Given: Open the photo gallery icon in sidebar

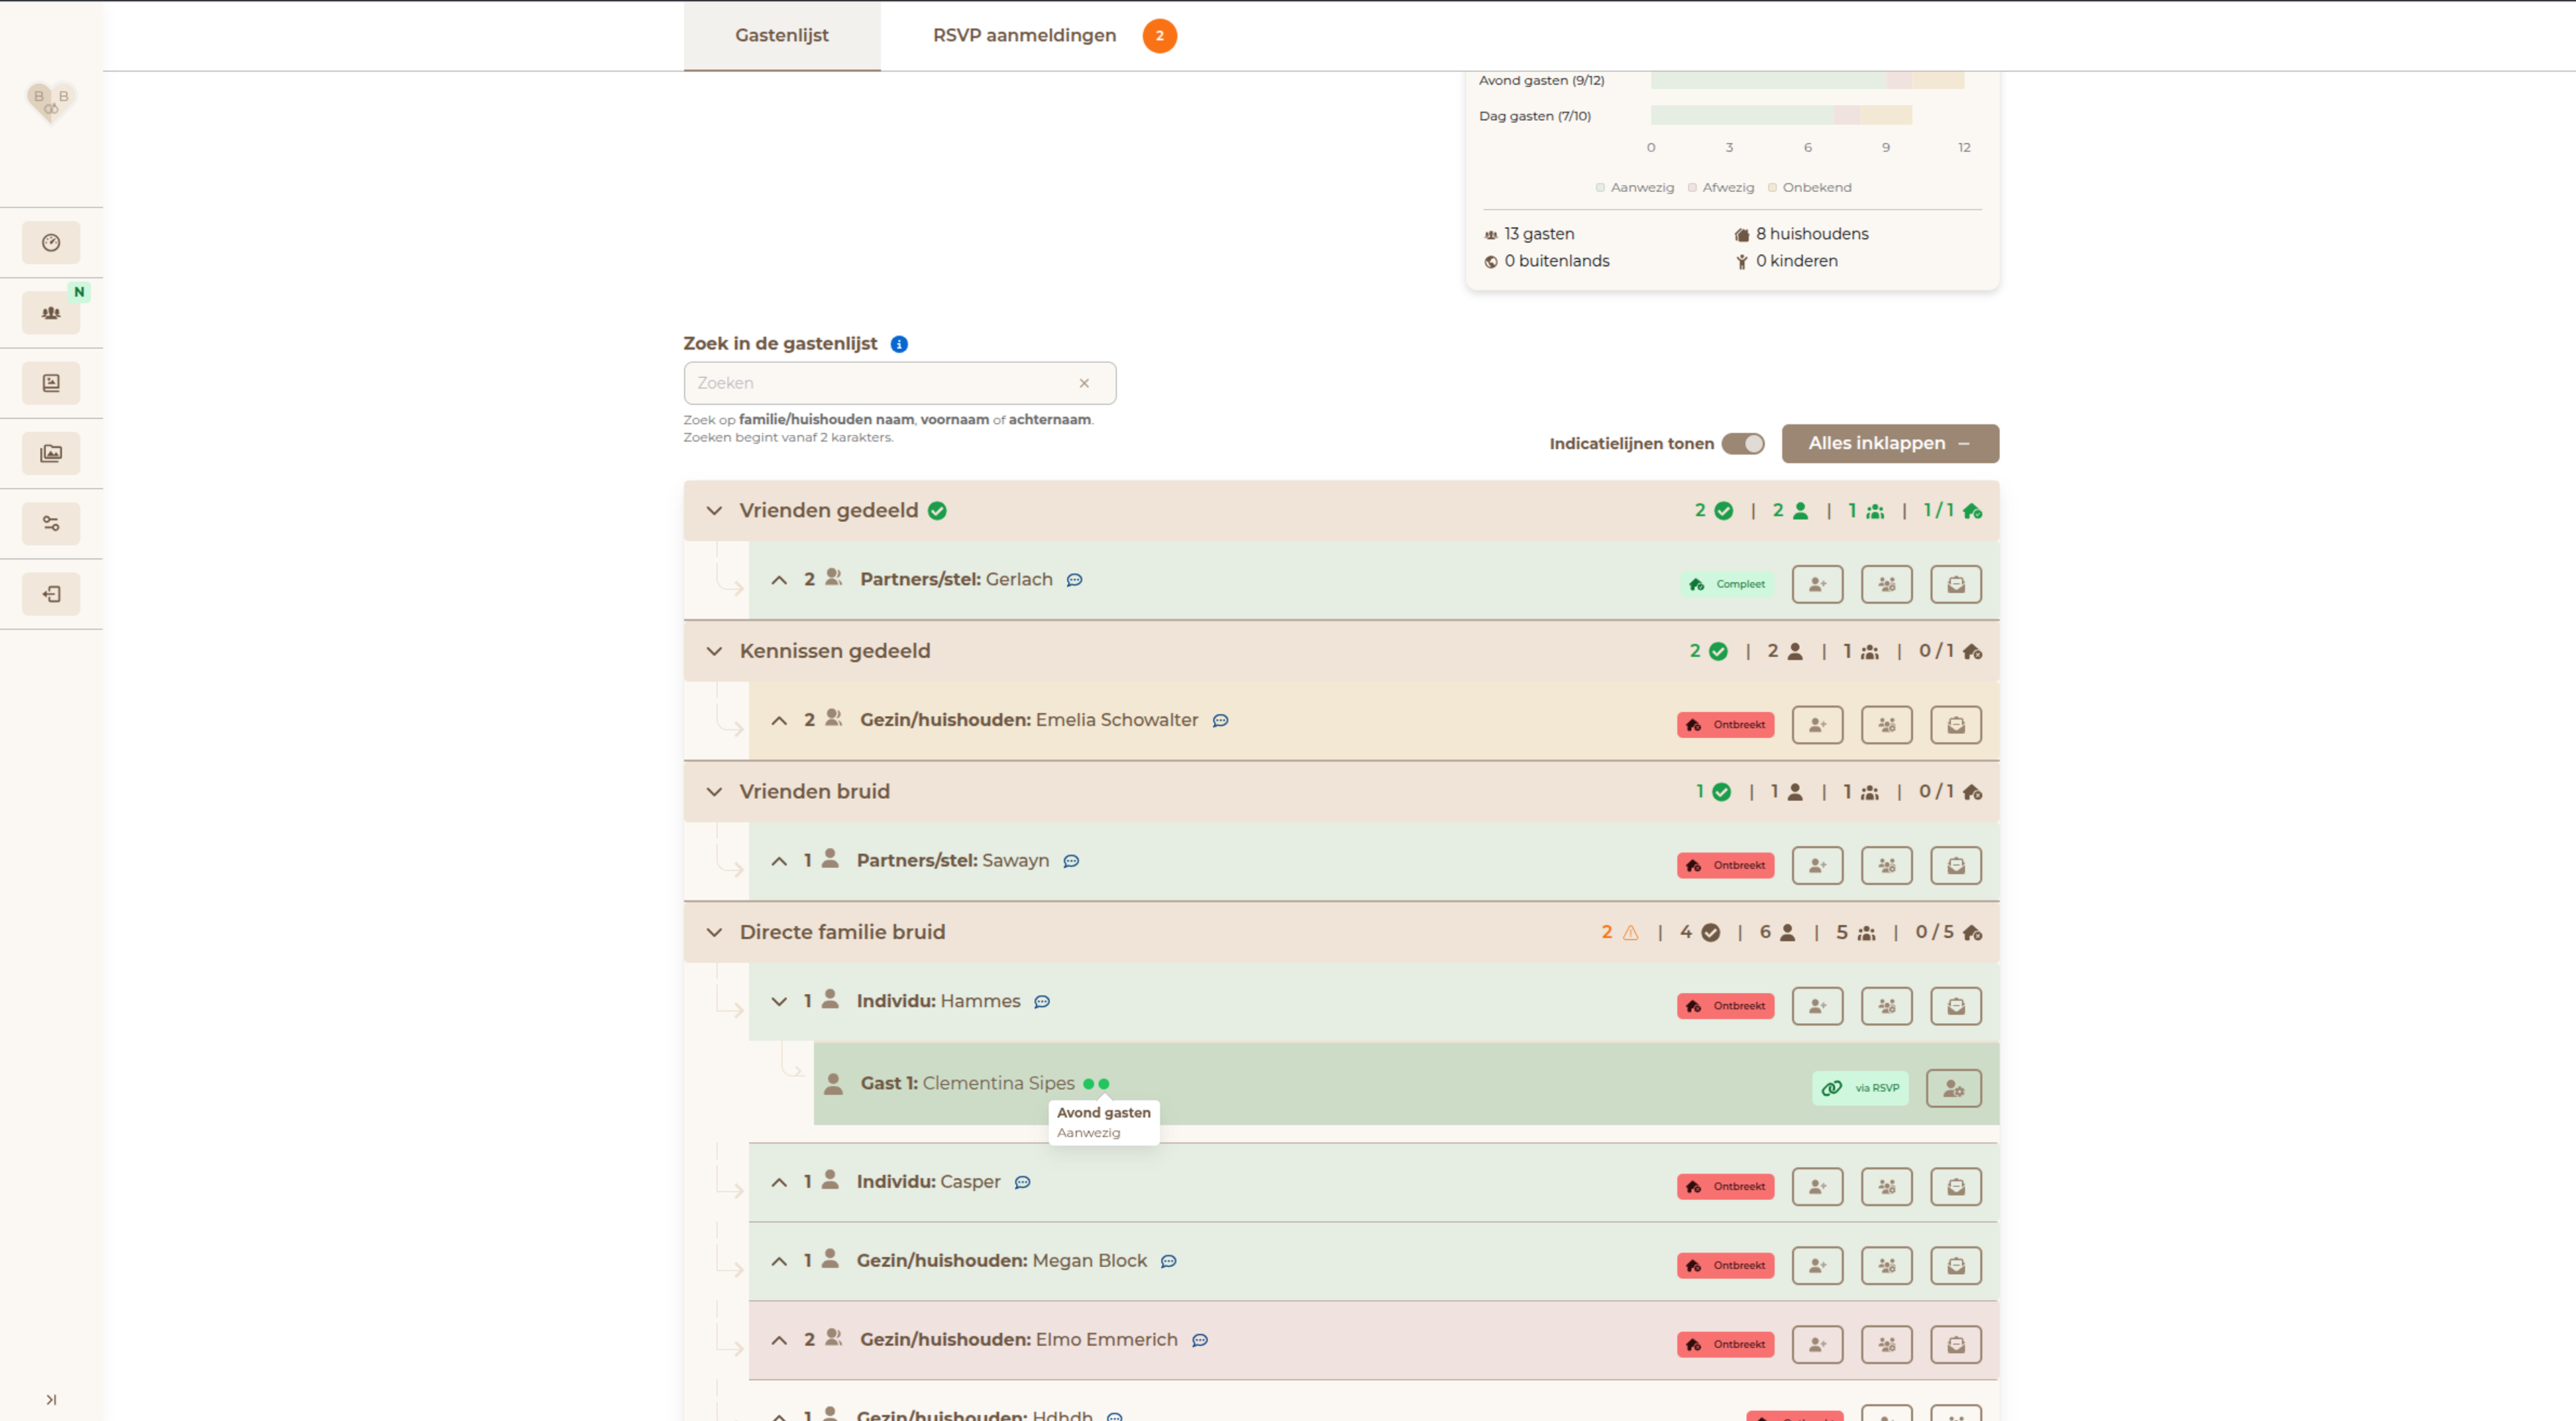Looking at the screenshot, I should click(x=51, y=454).
